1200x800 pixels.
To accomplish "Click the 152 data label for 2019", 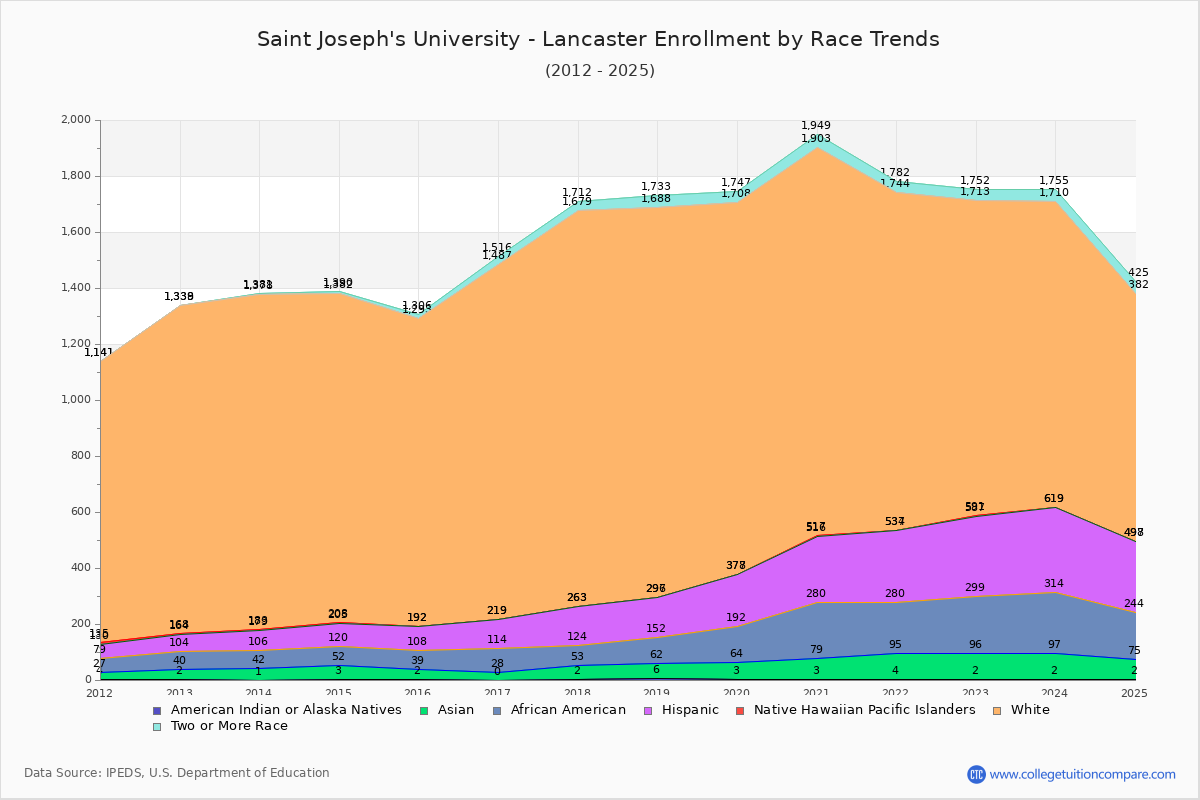I will pyautogui.click(x=656, y=629).
